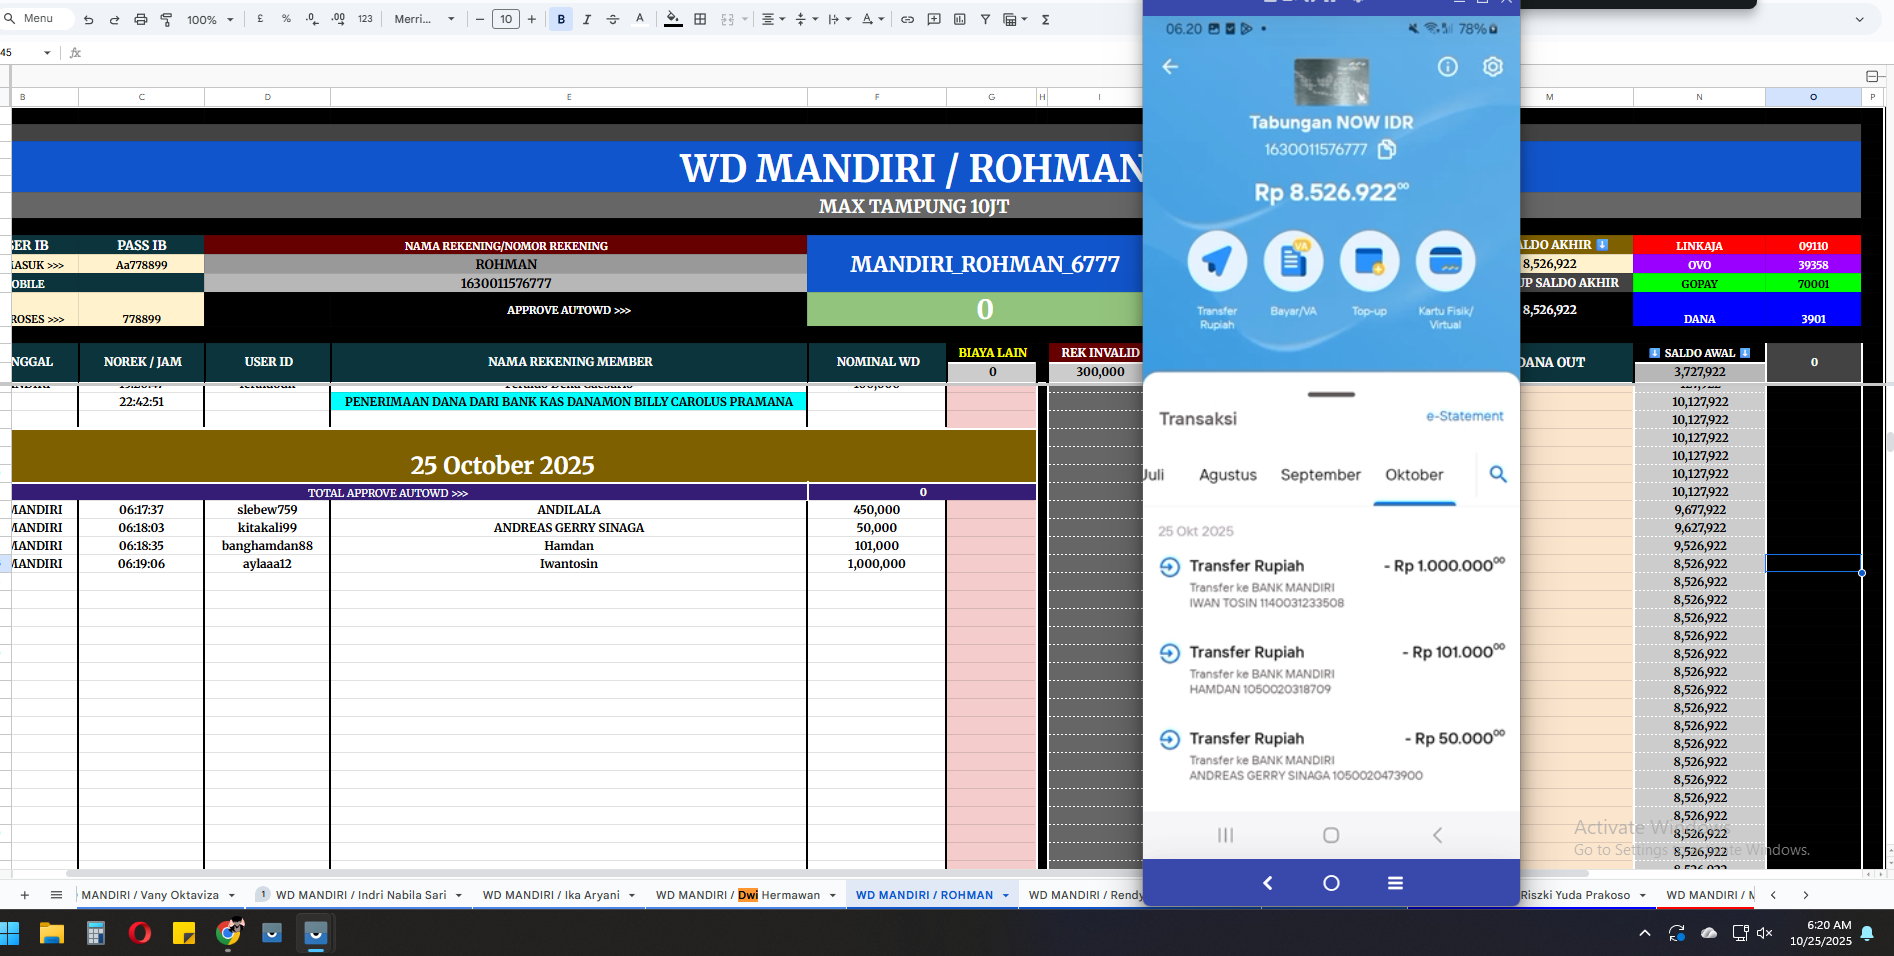
Task: Tap the Android home circle button
Action: tap(1331, 883)
